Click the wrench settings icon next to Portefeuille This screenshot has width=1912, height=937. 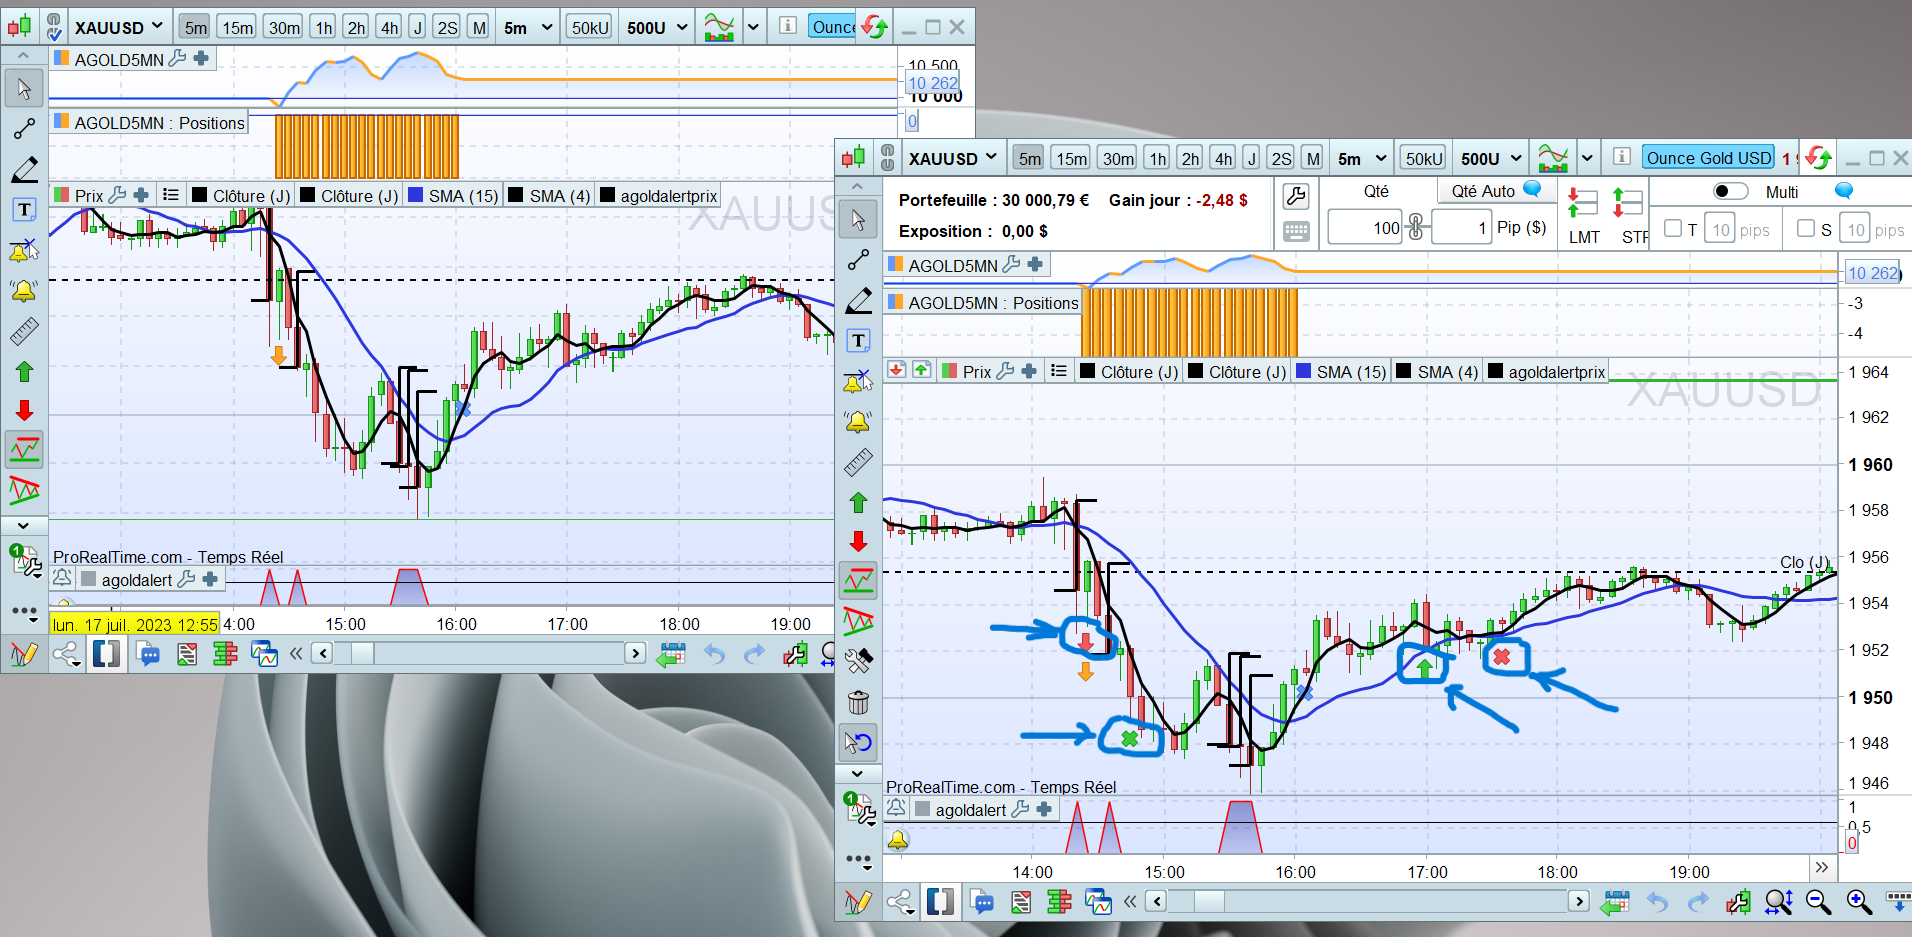click(1296, 196)
